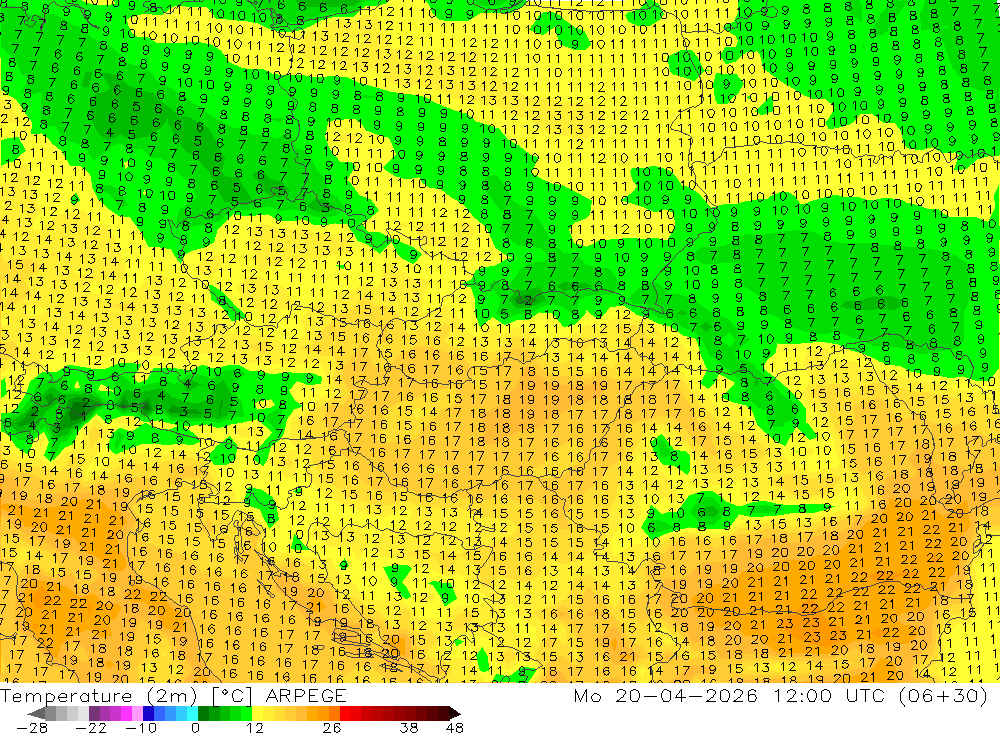
Task: Click the dark green swatch at 0
Action: (x=203, y=713)
